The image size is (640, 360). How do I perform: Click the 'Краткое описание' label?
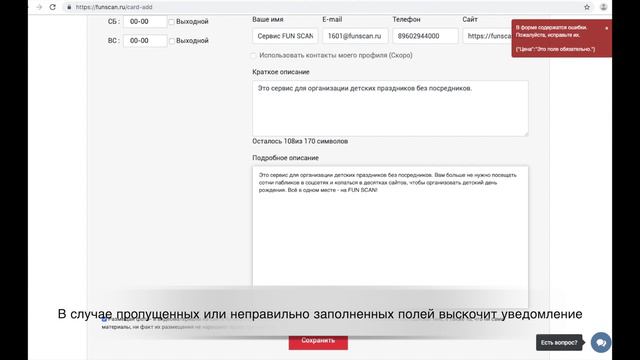pyautogui.click(x=281, y=72)
